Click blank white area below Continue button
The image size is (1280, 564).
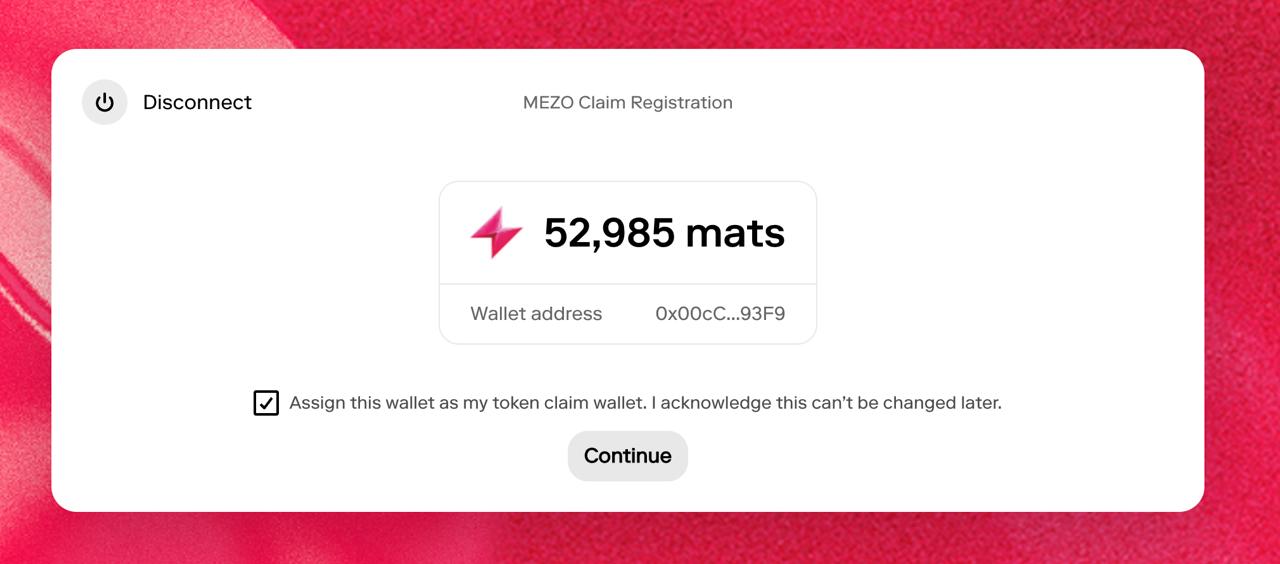(628, 495)
